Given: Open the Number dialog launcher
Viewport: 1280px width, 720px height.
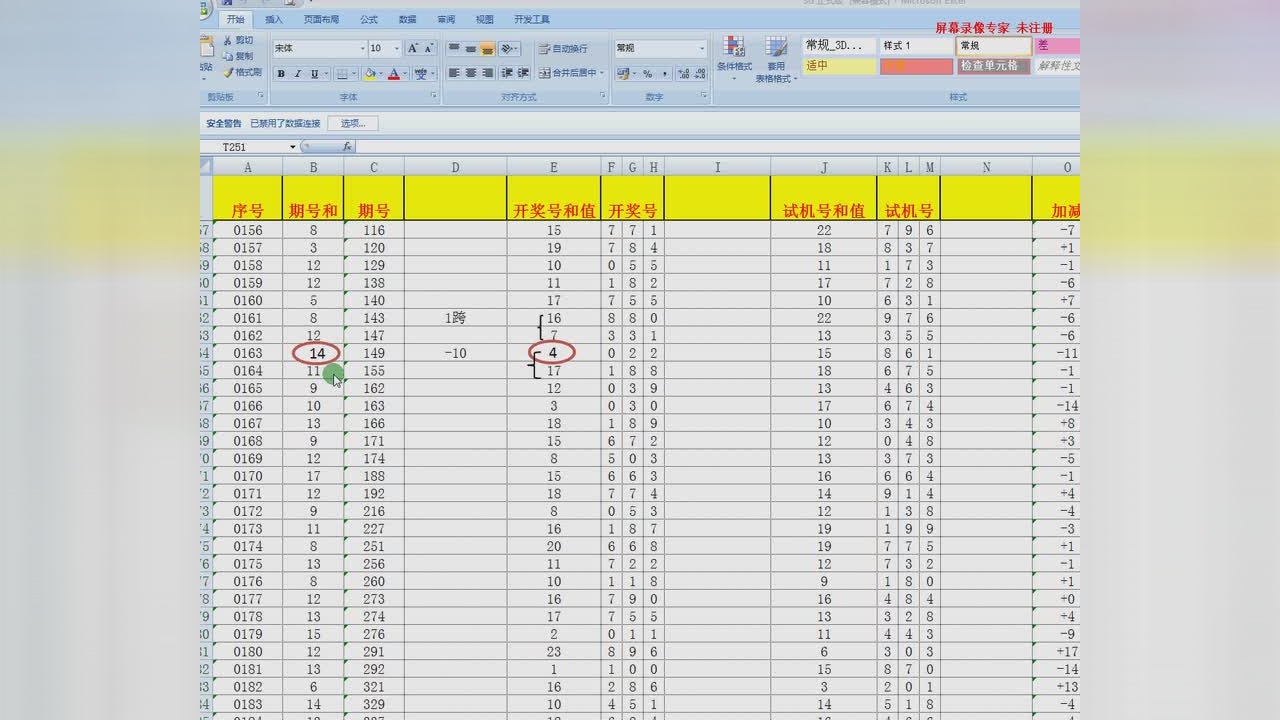Looking at the screenshot, I should (704, 96).
